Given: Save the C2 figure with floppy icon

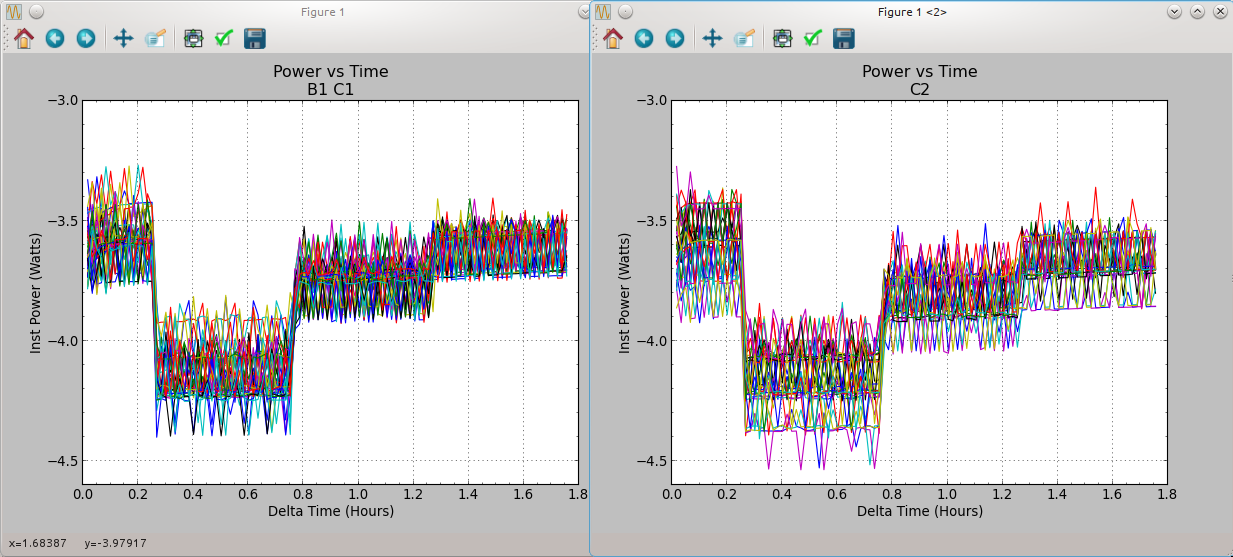Looking at the screenshot, I should click(844, 39).
